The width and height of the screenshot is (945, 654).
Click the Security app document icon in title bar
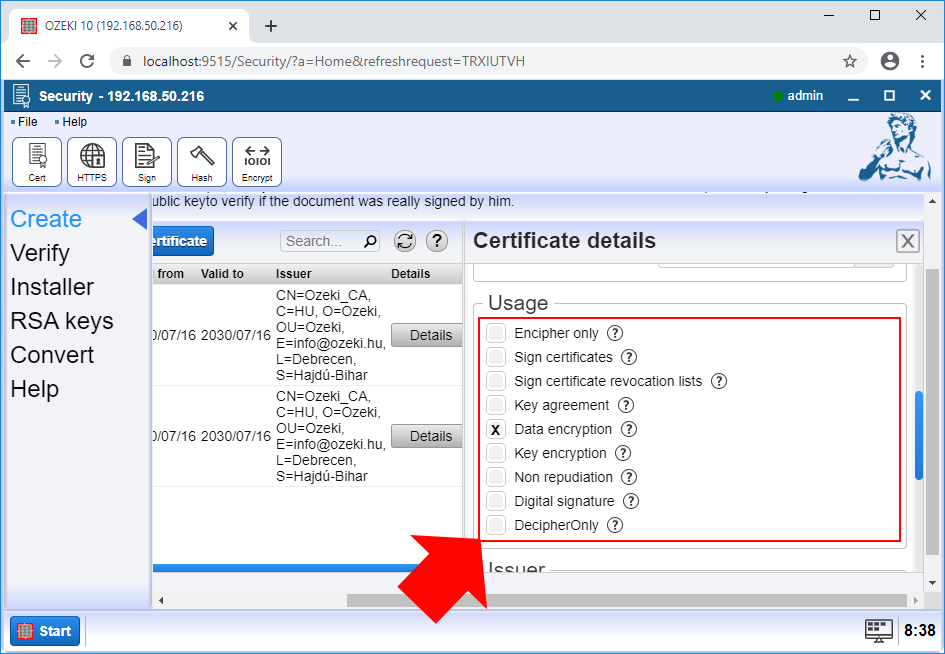click(22, 96)
